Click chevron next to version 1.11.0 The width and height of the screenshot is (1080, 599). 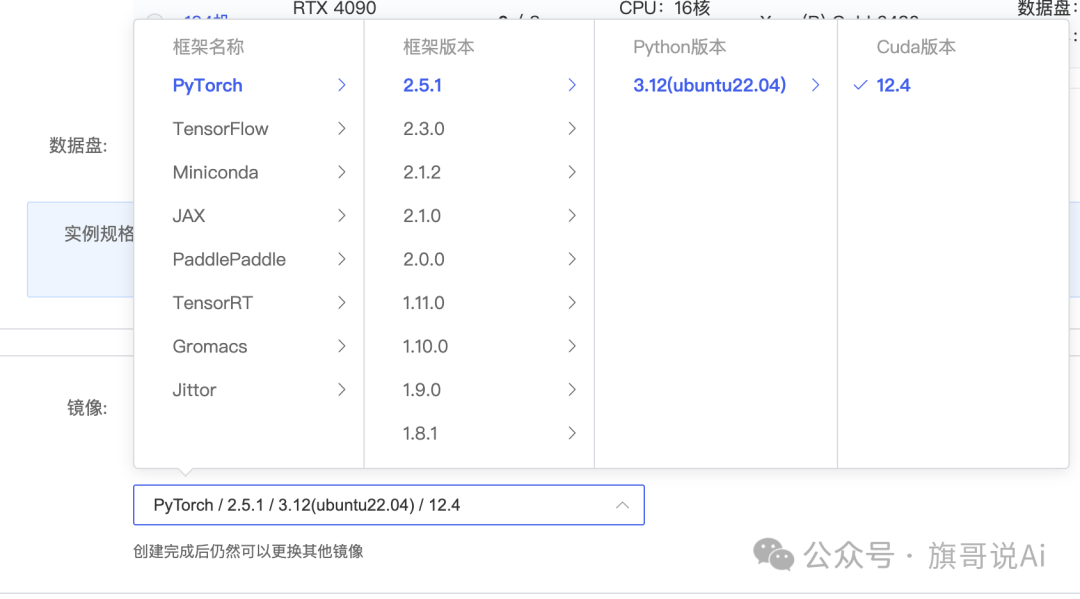tap(572, 302)
